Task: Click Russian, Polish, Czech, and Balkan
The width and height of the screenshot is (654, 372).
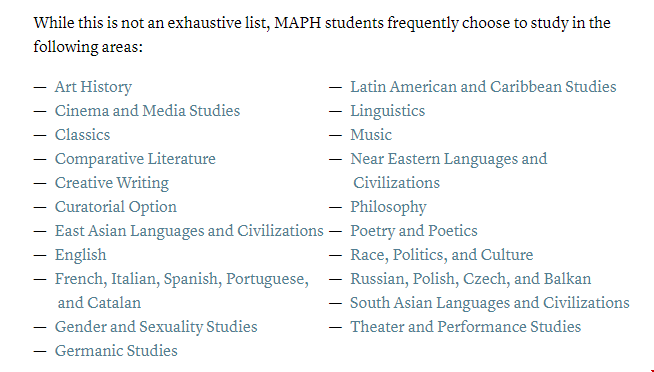Action: point(470,279)
